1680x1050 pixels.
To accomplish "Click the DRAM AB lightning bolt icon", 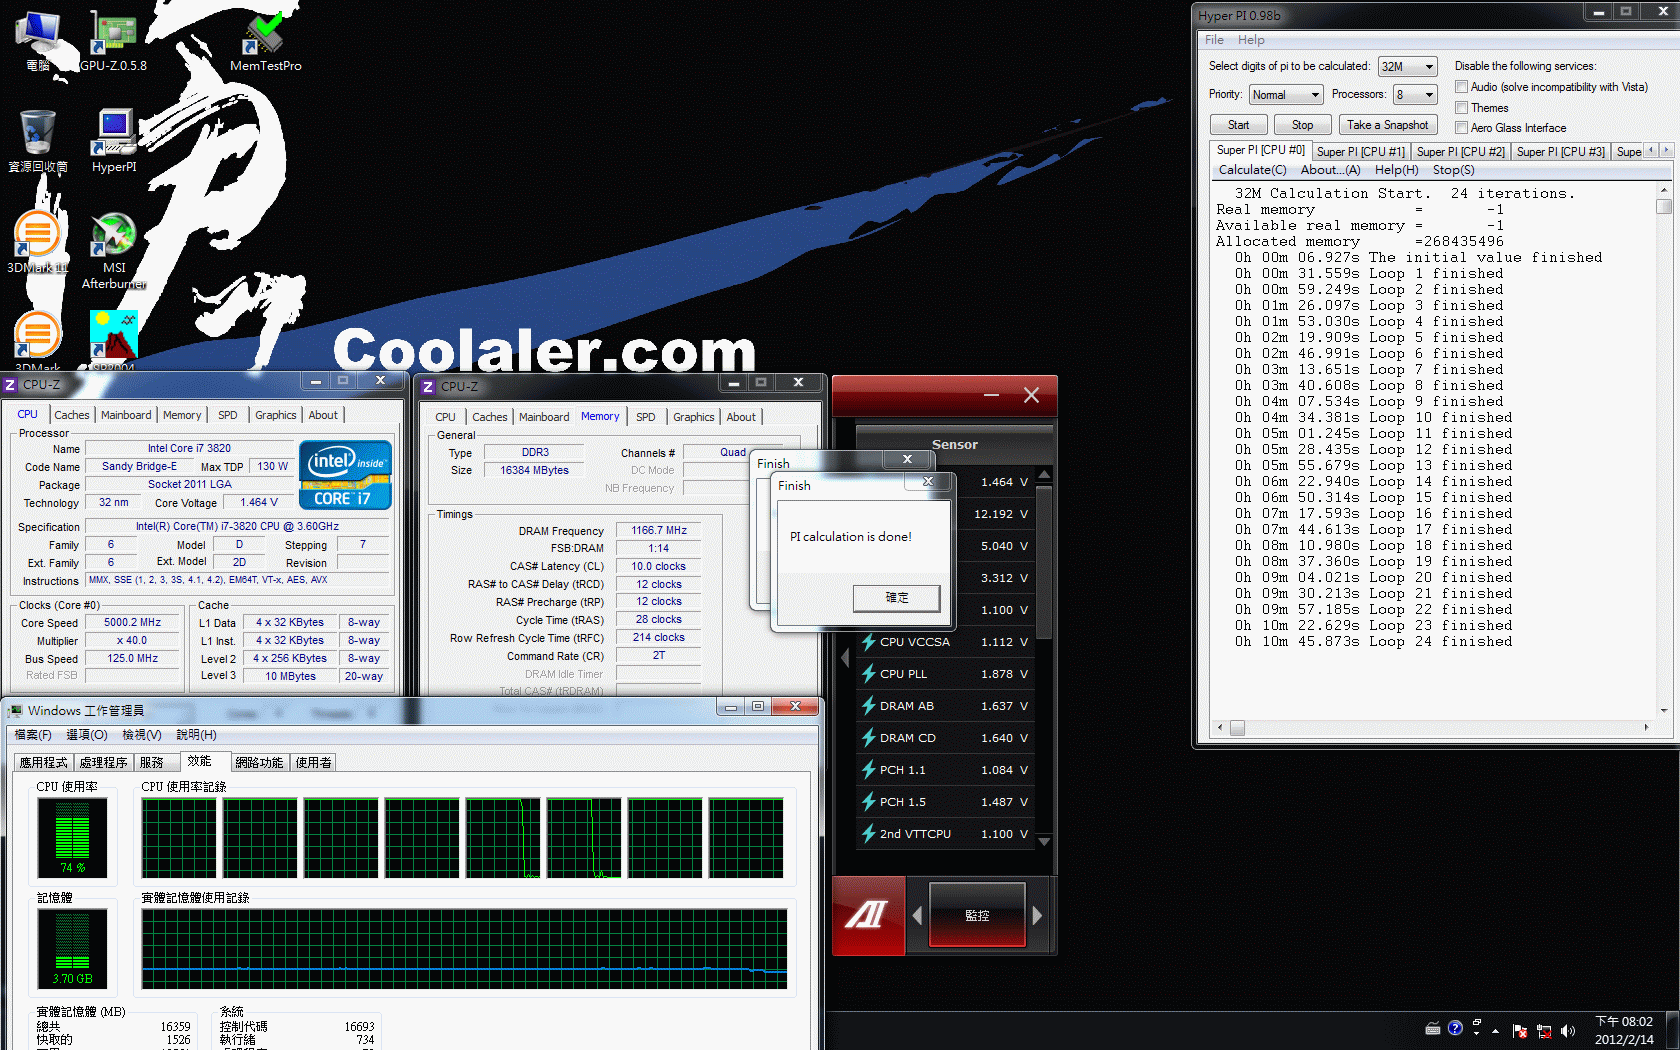I will pos(869,706).
